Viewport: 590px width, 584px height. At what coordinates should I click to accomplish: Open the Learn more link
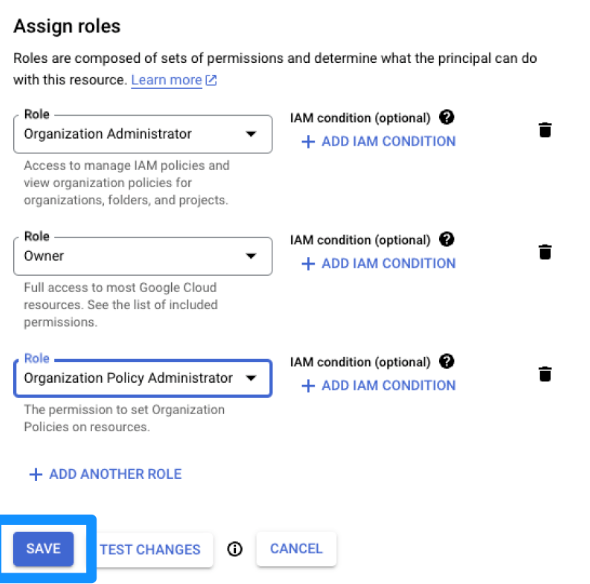click(166, 80)
